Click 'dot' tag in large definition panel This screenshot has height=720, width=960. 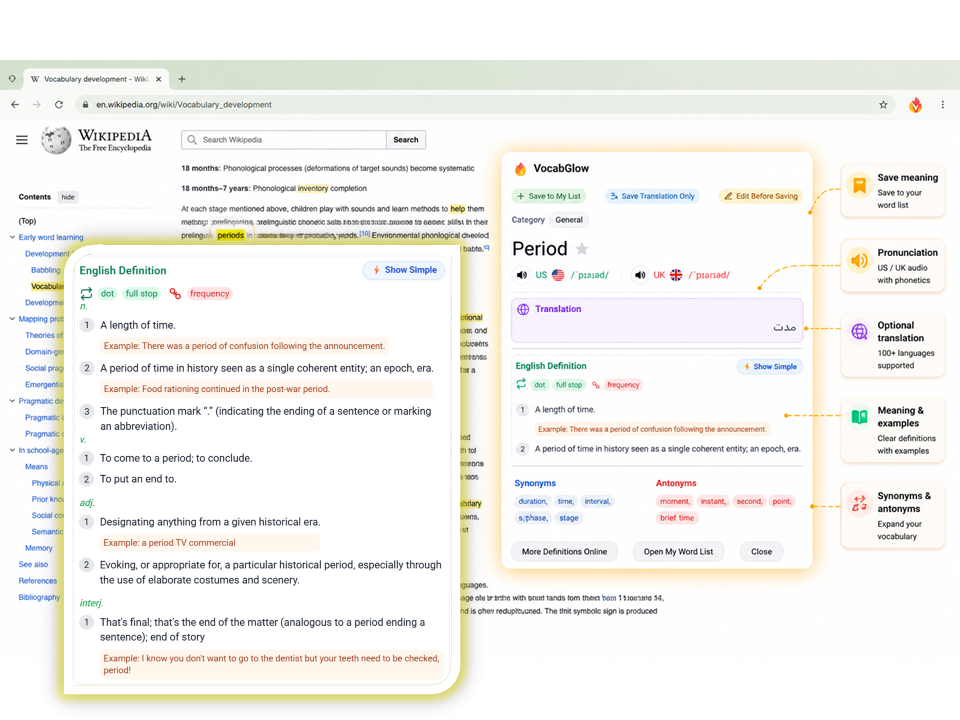(107, 294)
